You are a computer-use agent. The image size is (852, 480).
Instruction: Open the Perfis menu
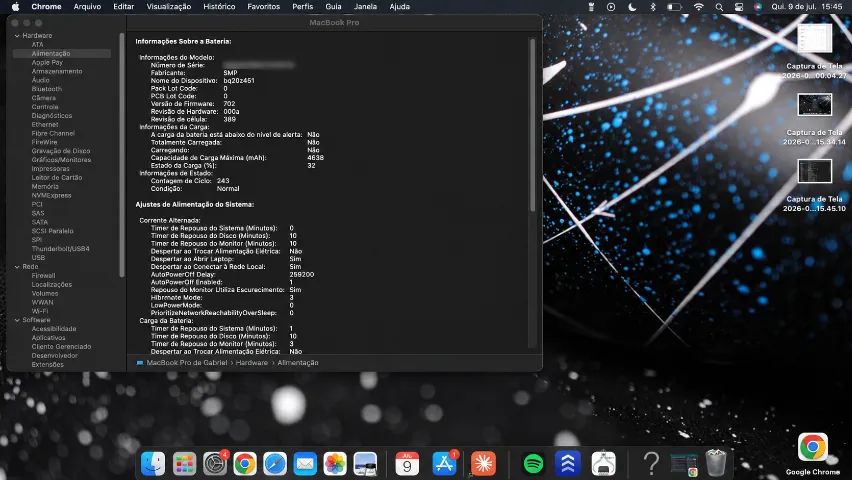(x=303, y=7)
